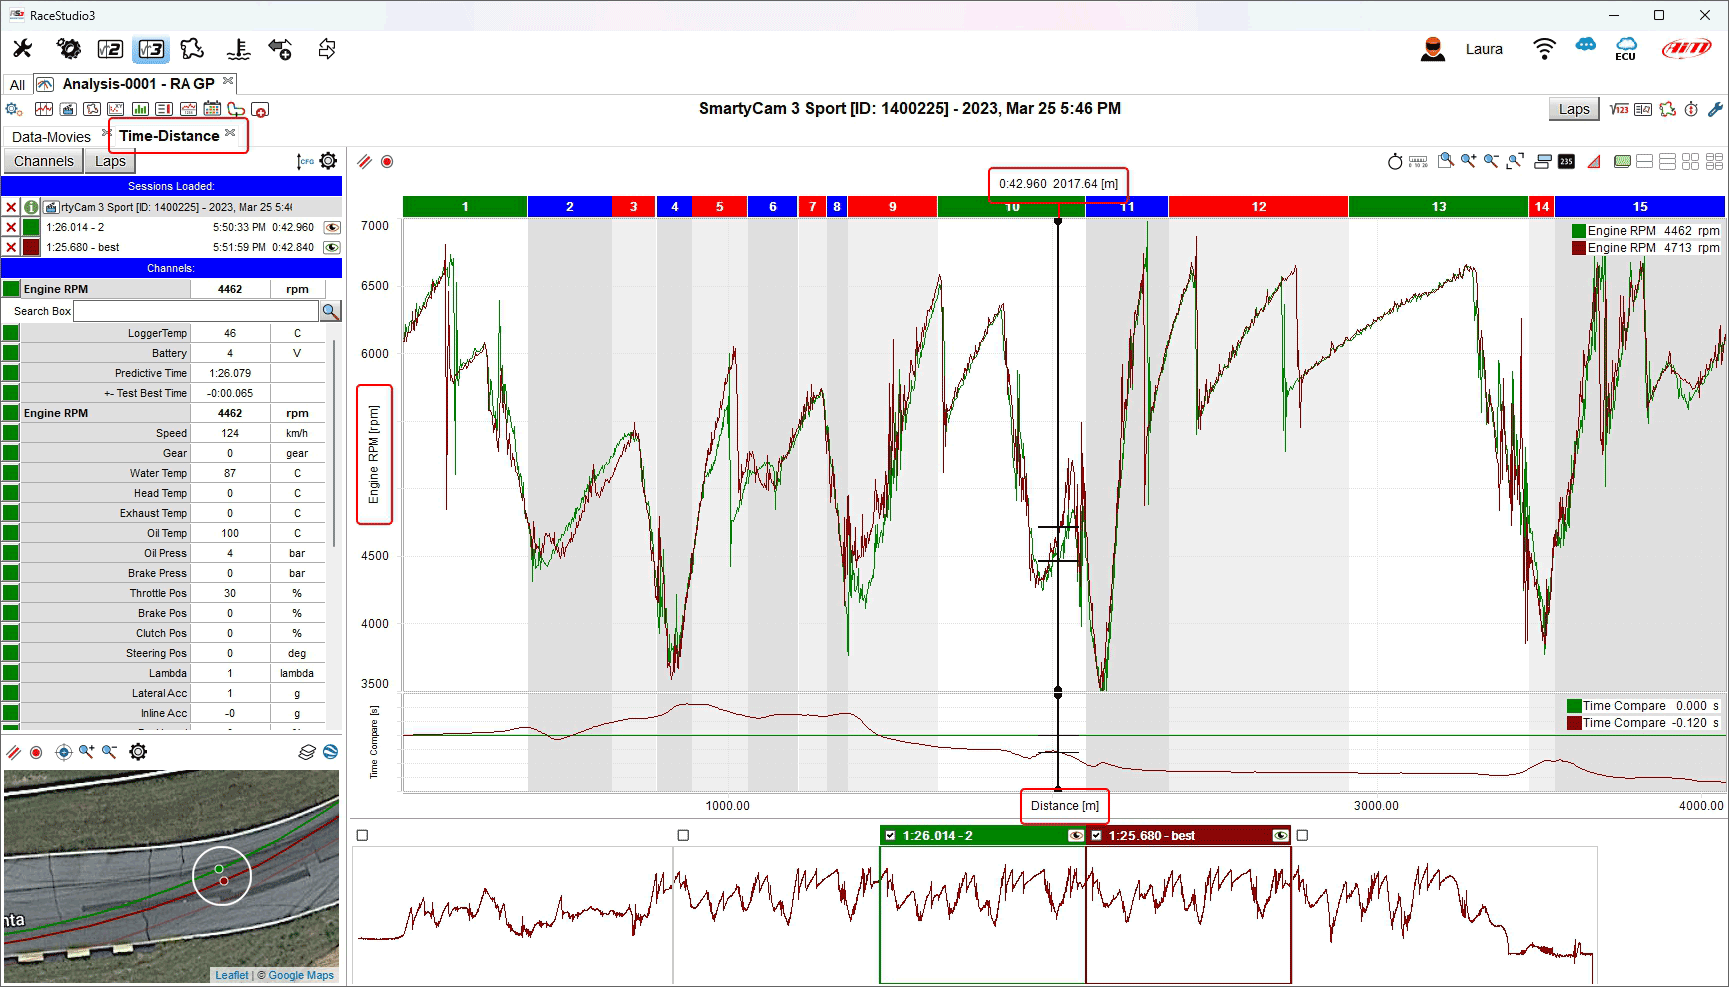This screenshot has width=1729, height=987.
Task: Click the Channels button
Action: pyautogui.click(x=44, y=161)
